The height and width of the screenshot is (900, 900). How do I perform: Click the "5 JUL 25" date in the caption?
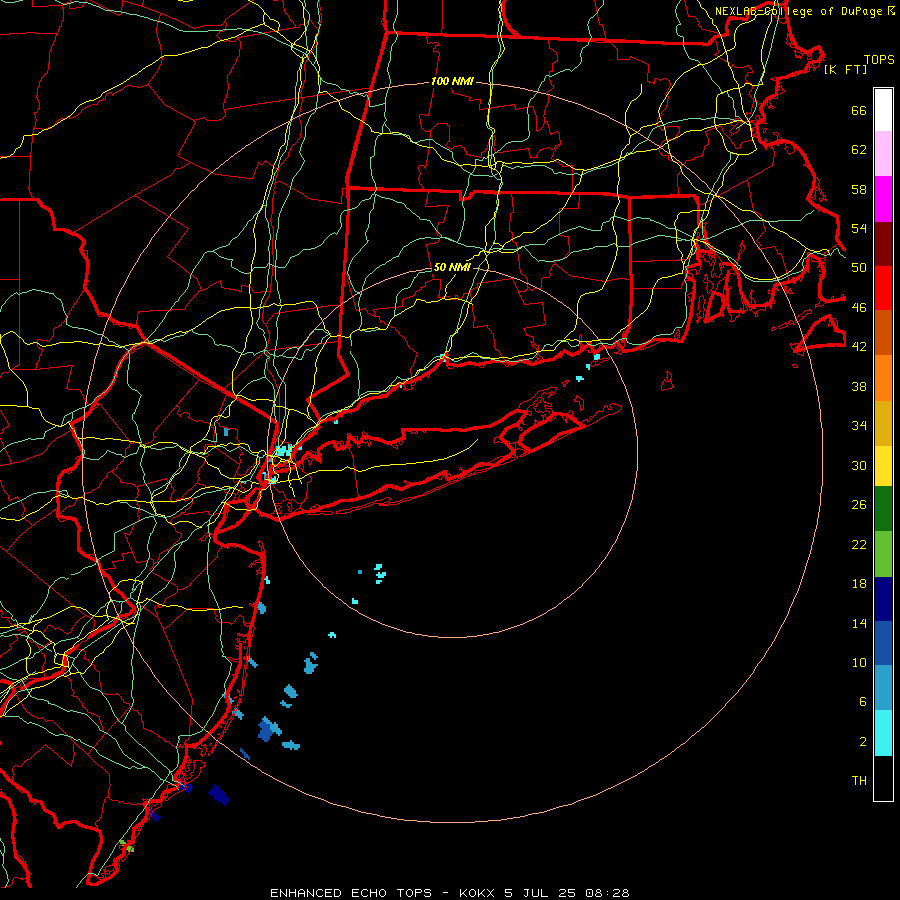point(540,893)
